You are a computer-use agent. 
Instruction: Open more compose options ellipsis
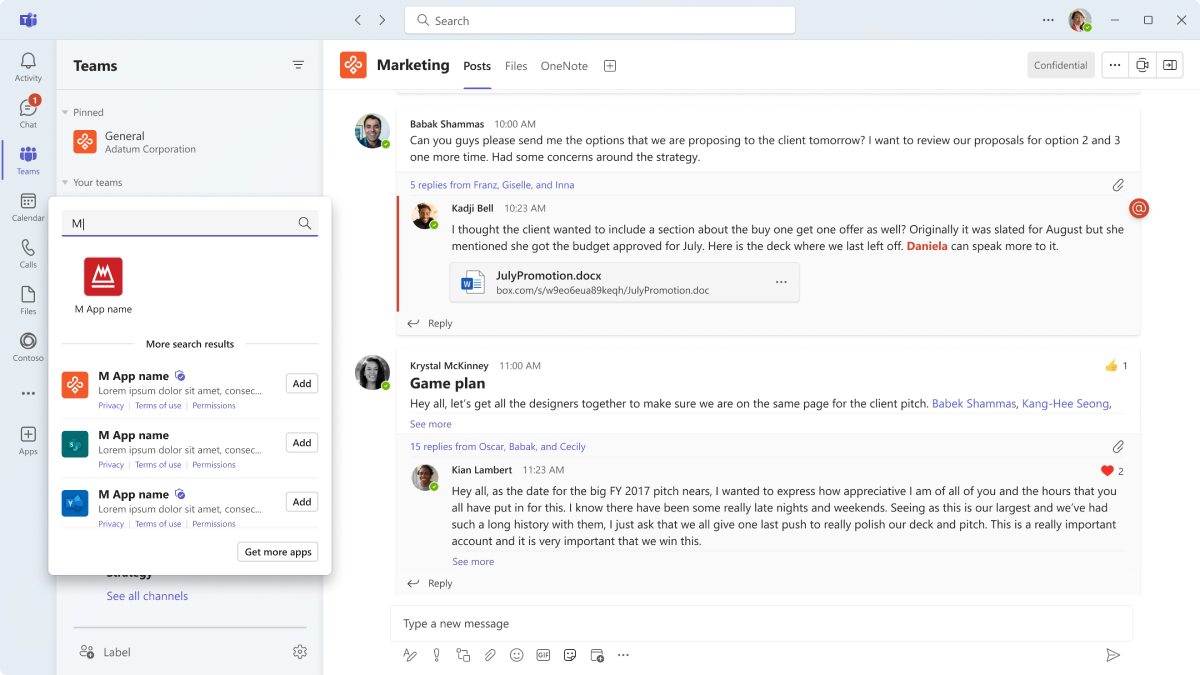click(623, 655)
